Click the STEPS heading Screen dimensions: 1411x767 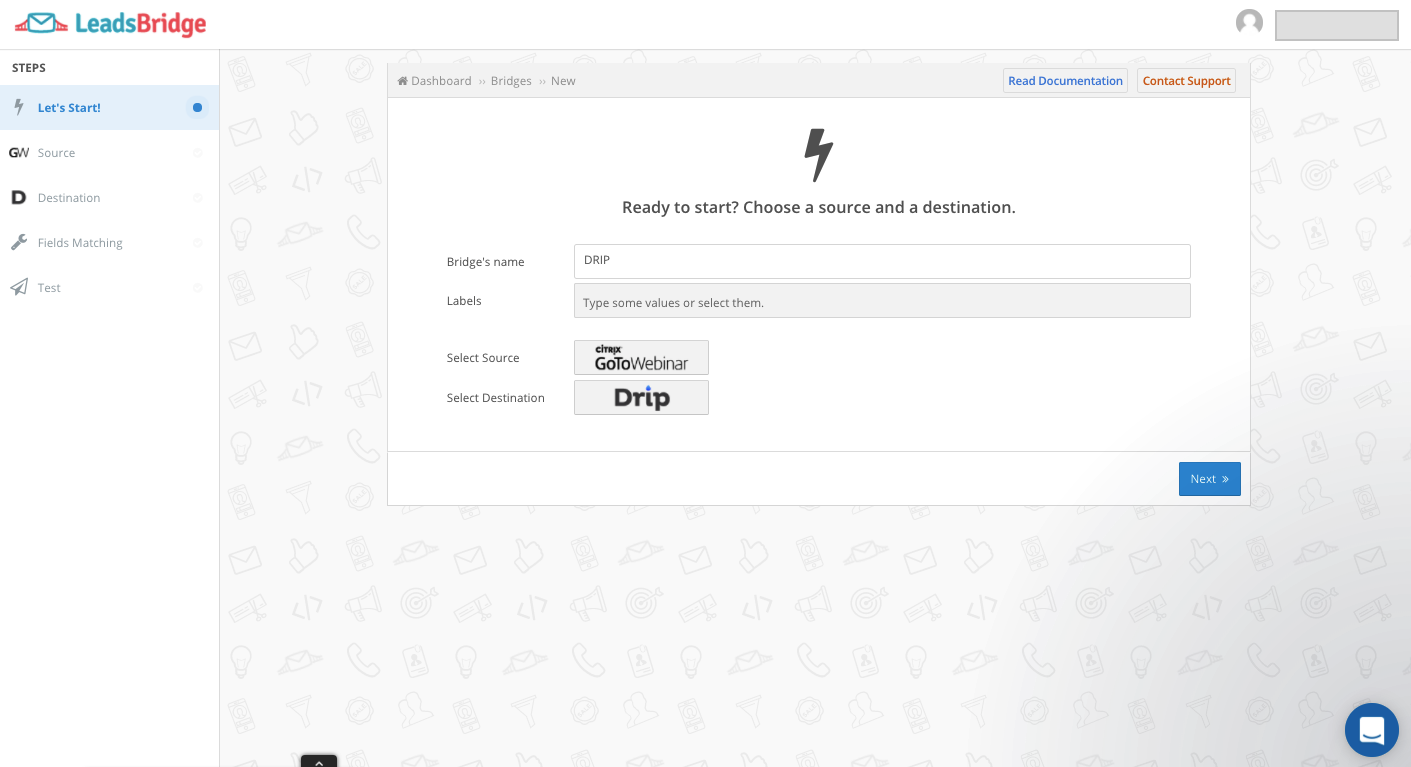pos(29,68)
